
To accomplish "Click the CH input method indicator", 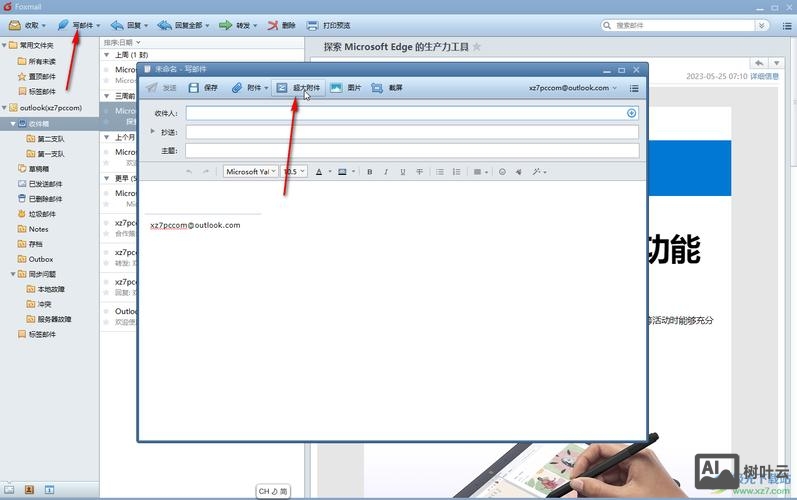I will click(x=273, y=491).
